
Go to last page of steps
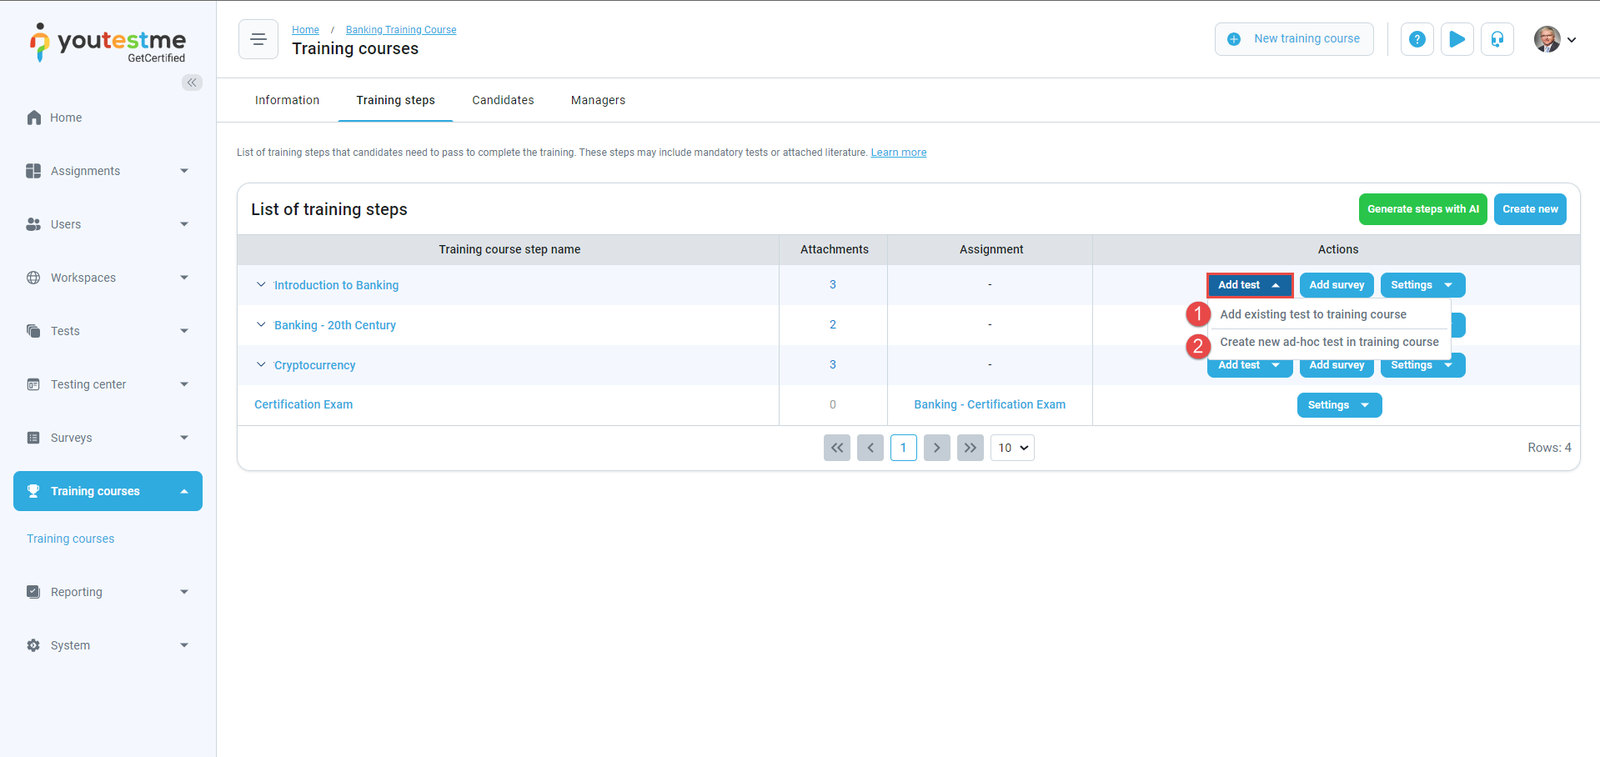[x=970, y=448]
